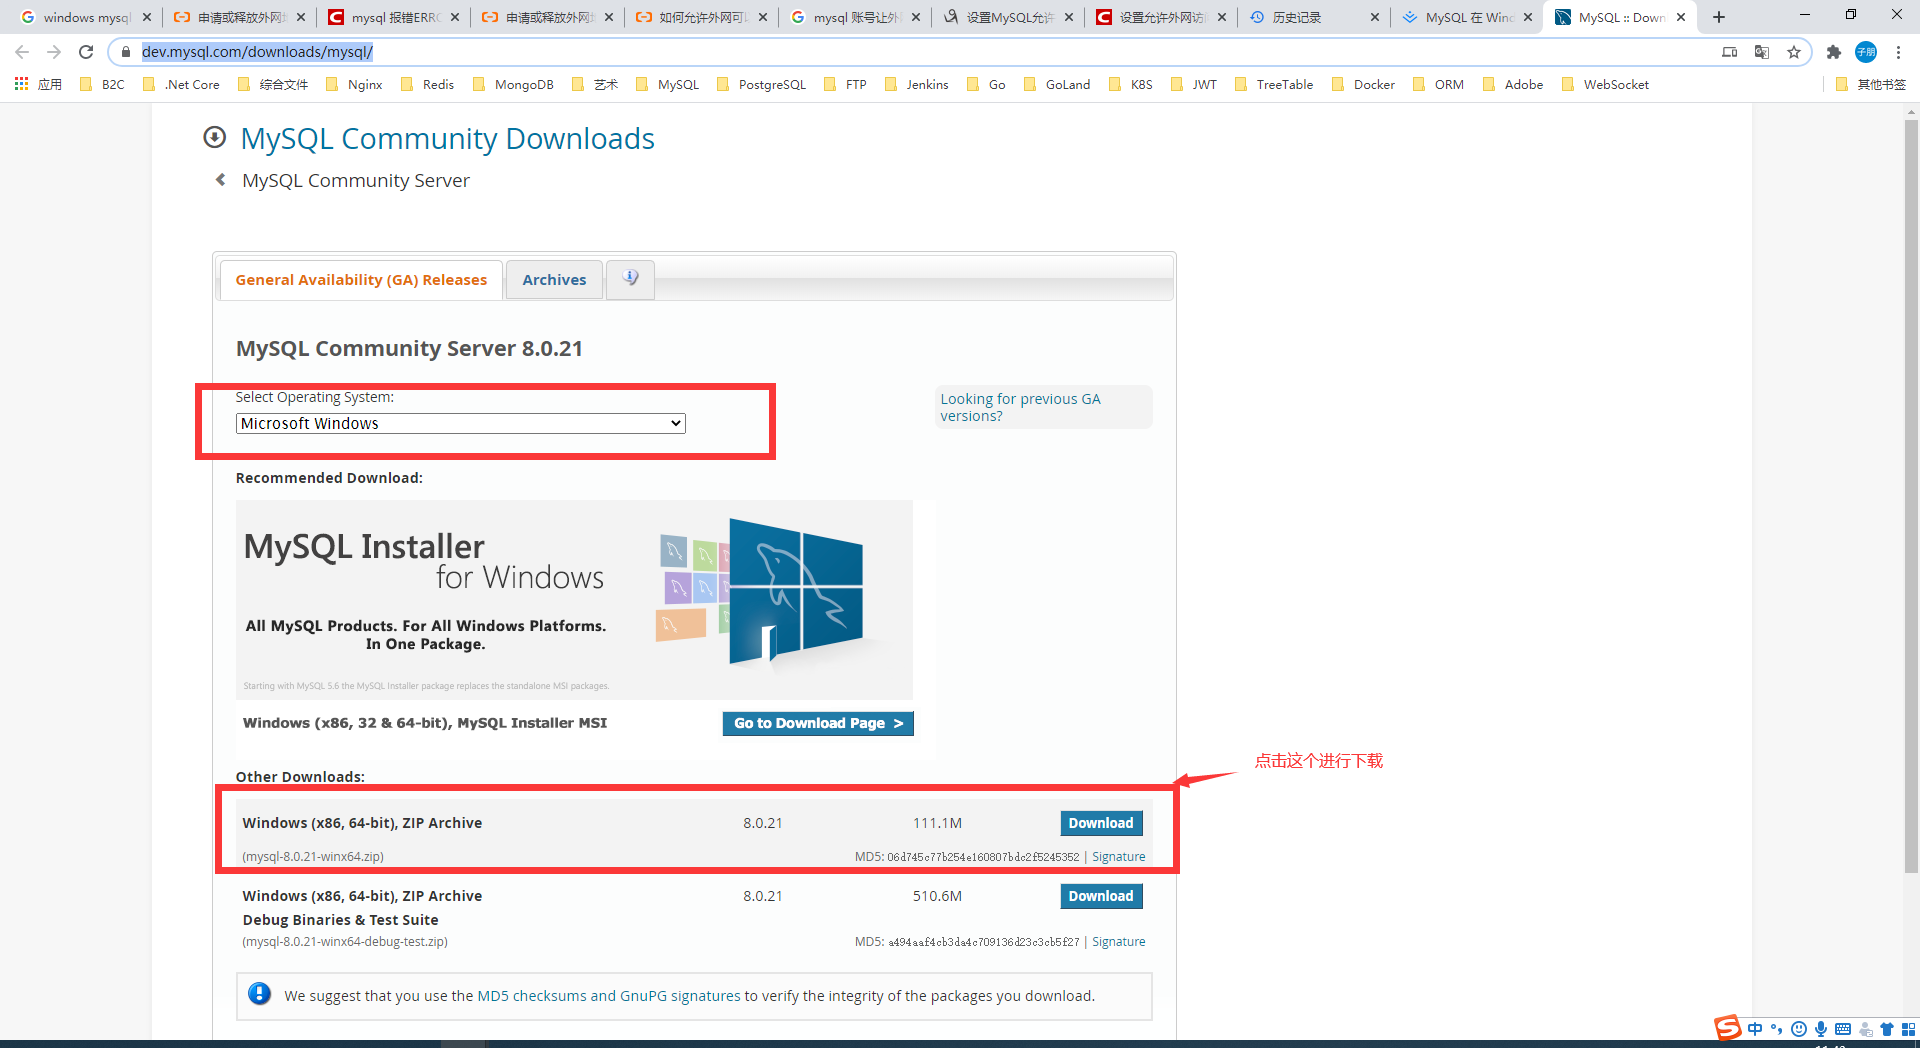Download the 510.6M Debug Binaries archive
1920x1048 pixels.
(1101, 896)
